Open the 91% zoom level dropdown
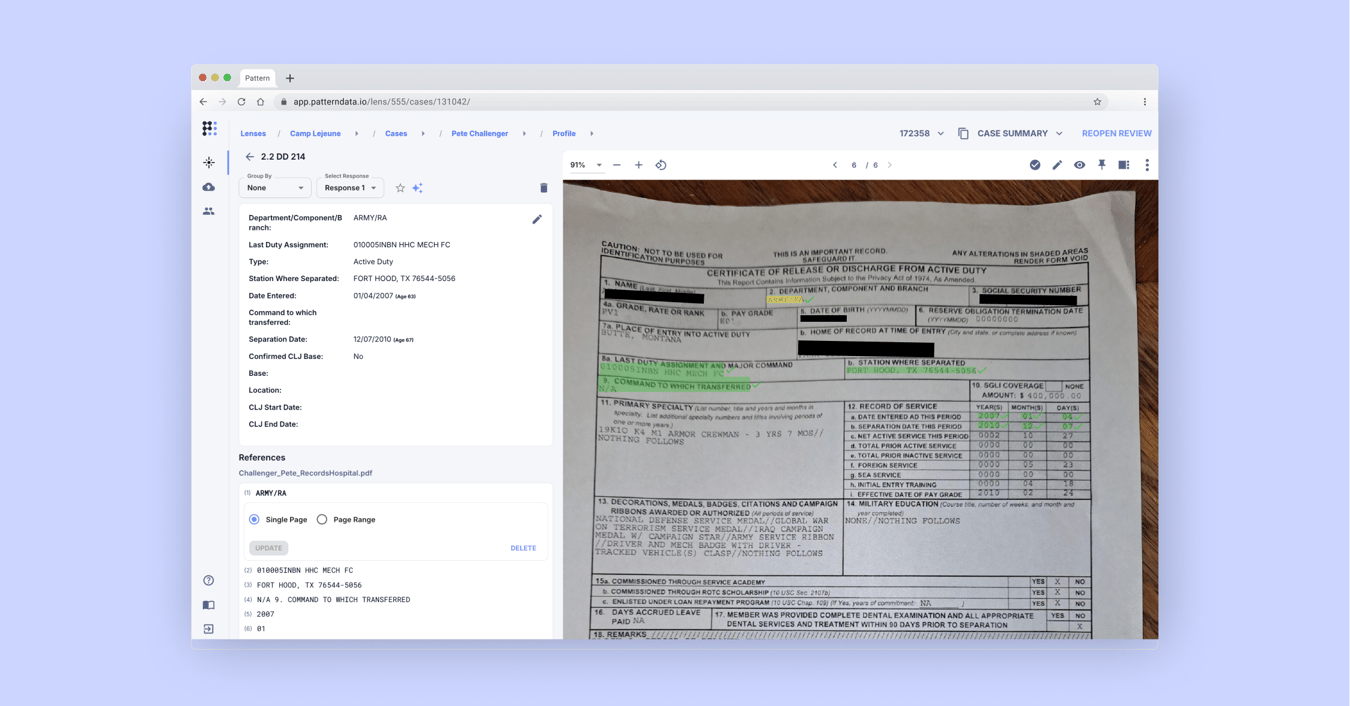The height and width of the screenshot is (706, 1350). pyautogui.click(x=586, y=165)
